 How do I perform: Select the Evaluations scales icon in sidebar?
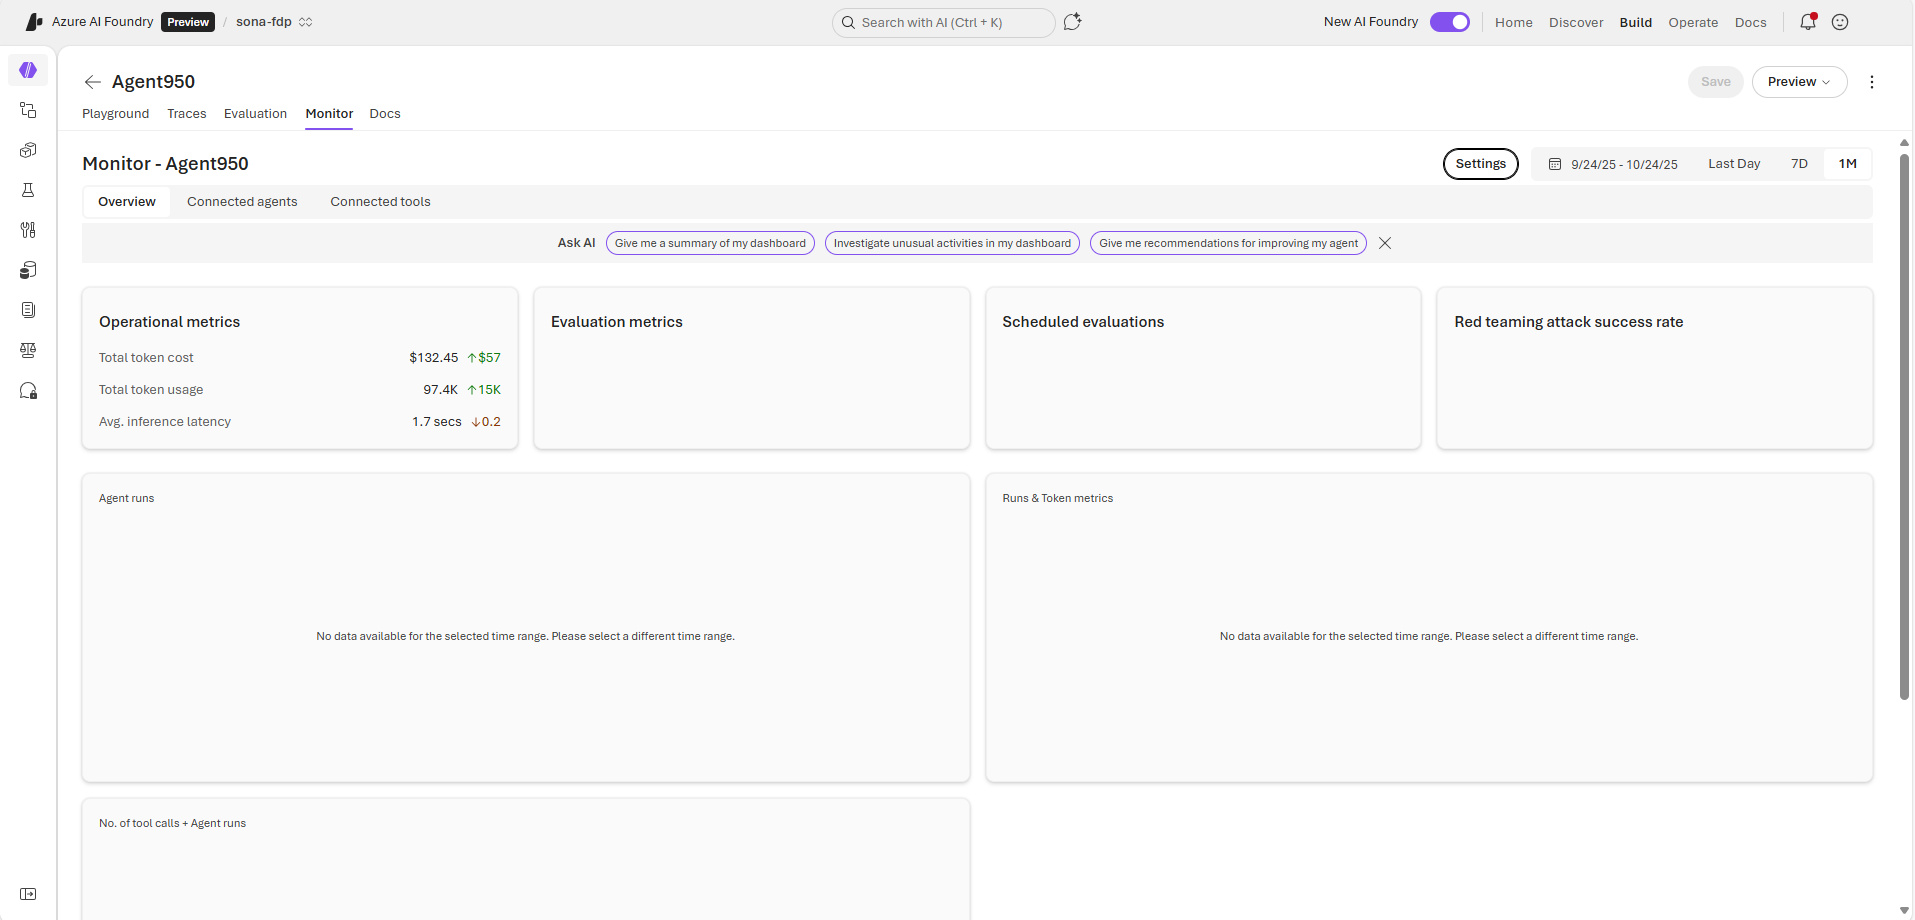pos(28,350)
